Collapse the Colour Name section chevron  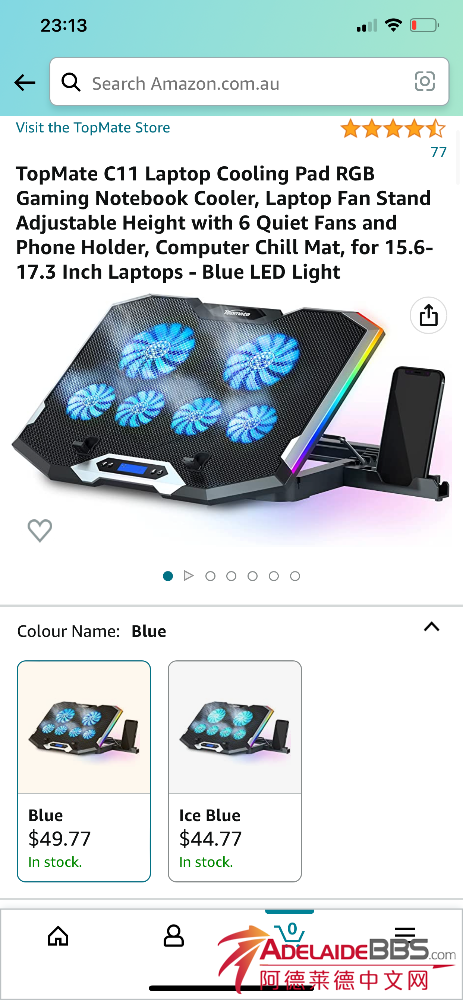pyautogui.click(x=432, y=627)
